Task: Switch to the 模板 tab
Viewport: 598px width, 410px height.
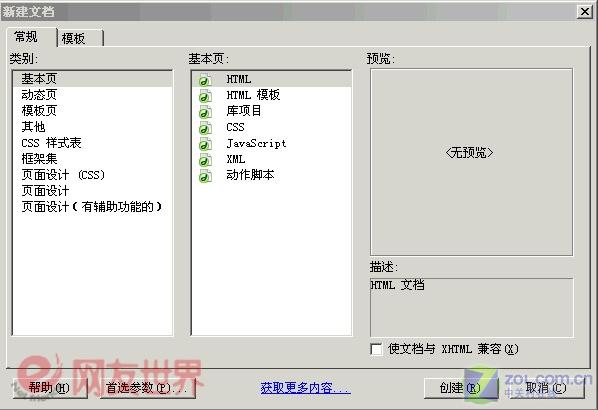Action: pyautogui.click(x=81, y=38)
